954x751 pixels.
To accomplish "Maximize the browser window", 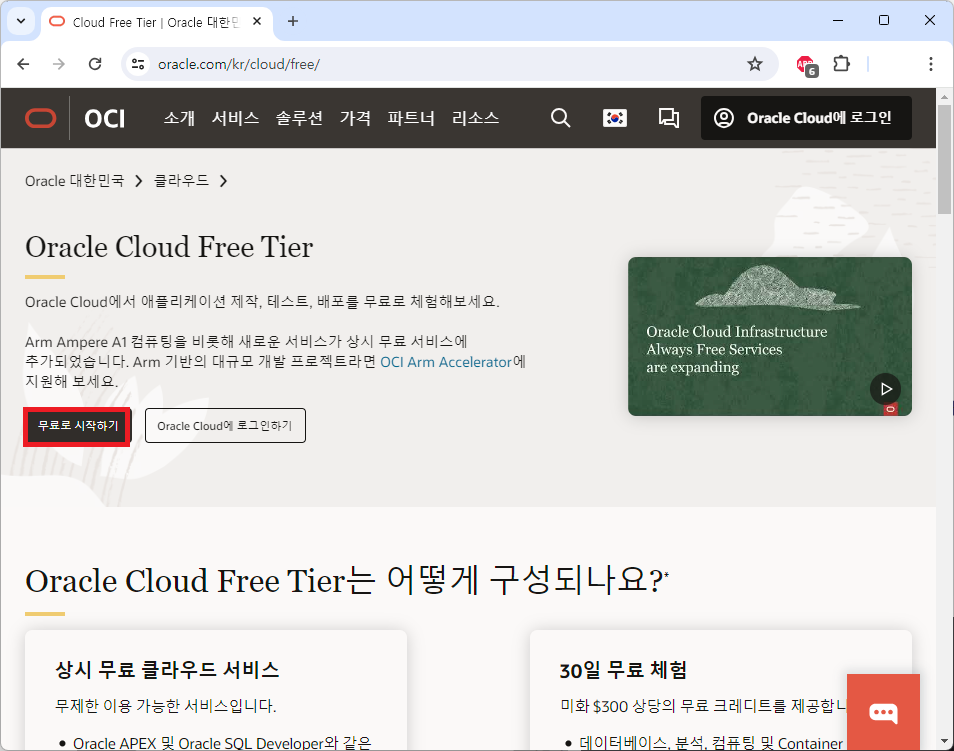I will coord(884,21).
